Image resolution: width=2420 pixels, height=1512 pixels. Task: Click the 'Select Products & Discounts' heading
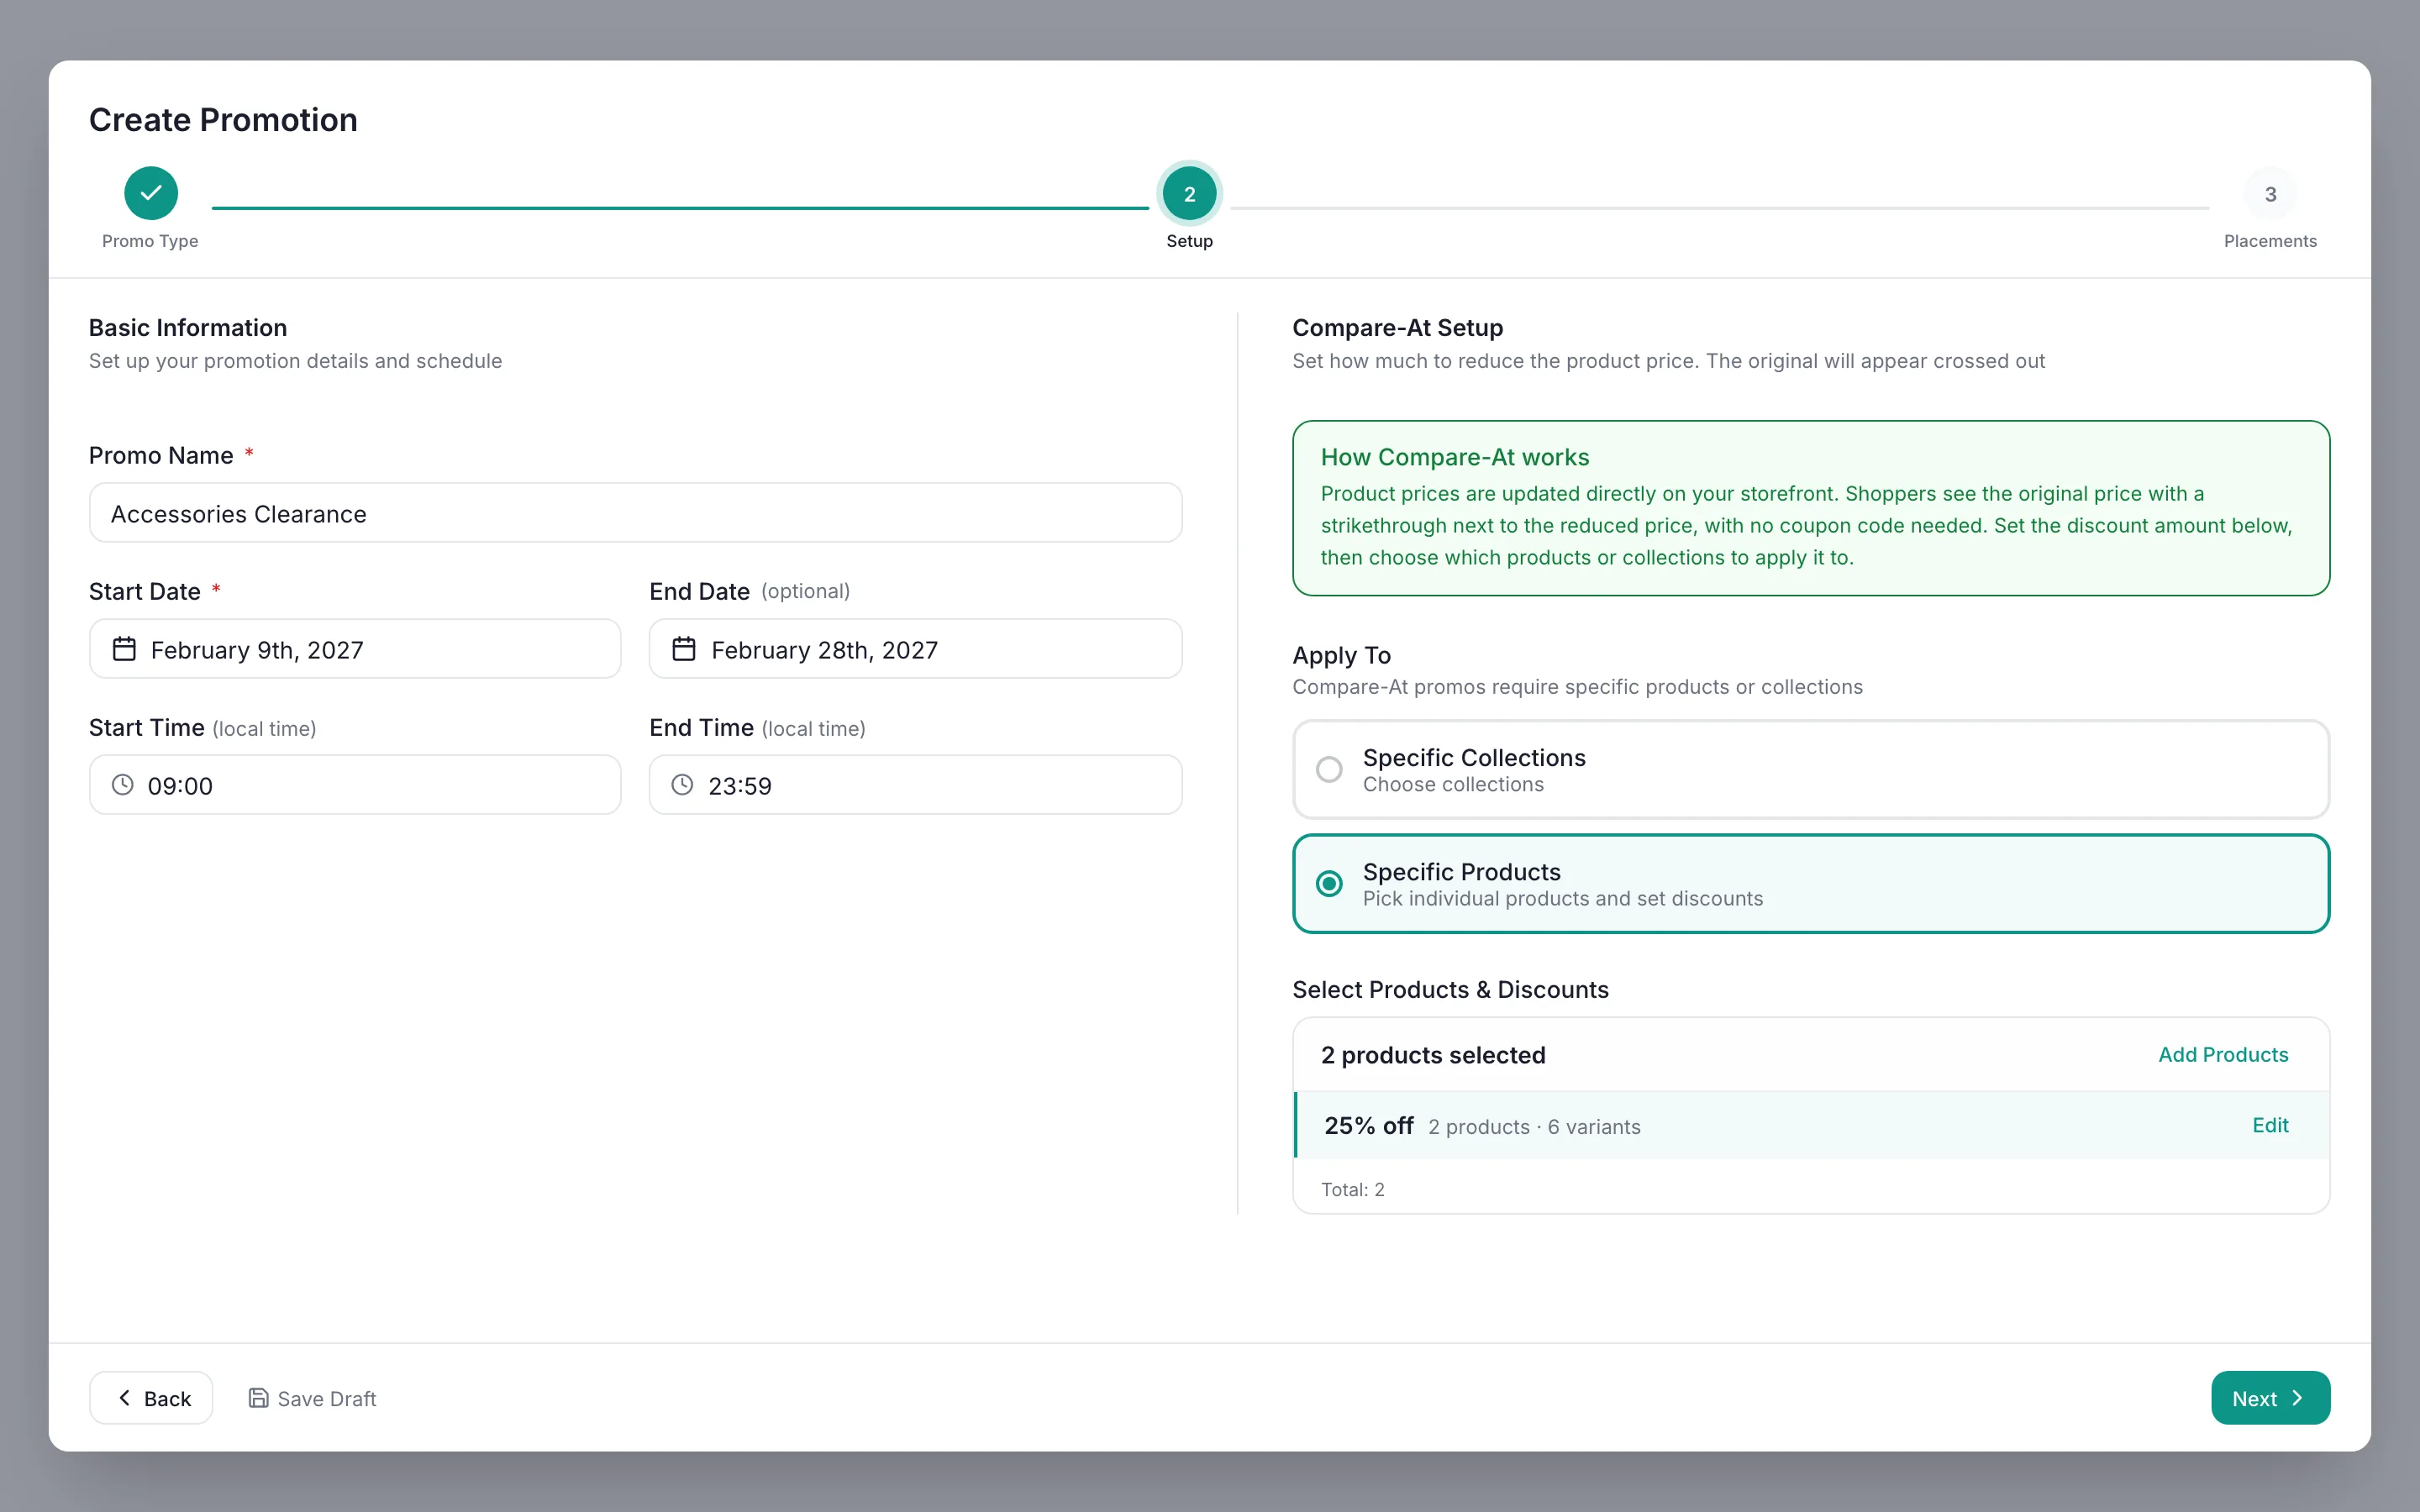1450,990
